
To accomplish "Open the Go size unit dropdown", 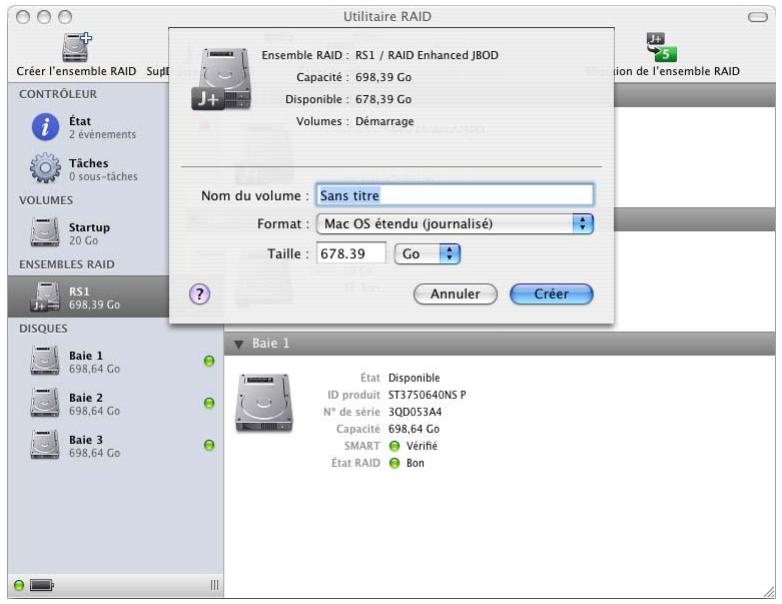I will coord(427,254).
